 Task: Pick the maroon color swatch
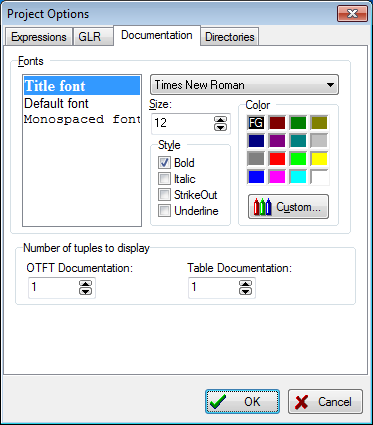[x=277, y=123]
